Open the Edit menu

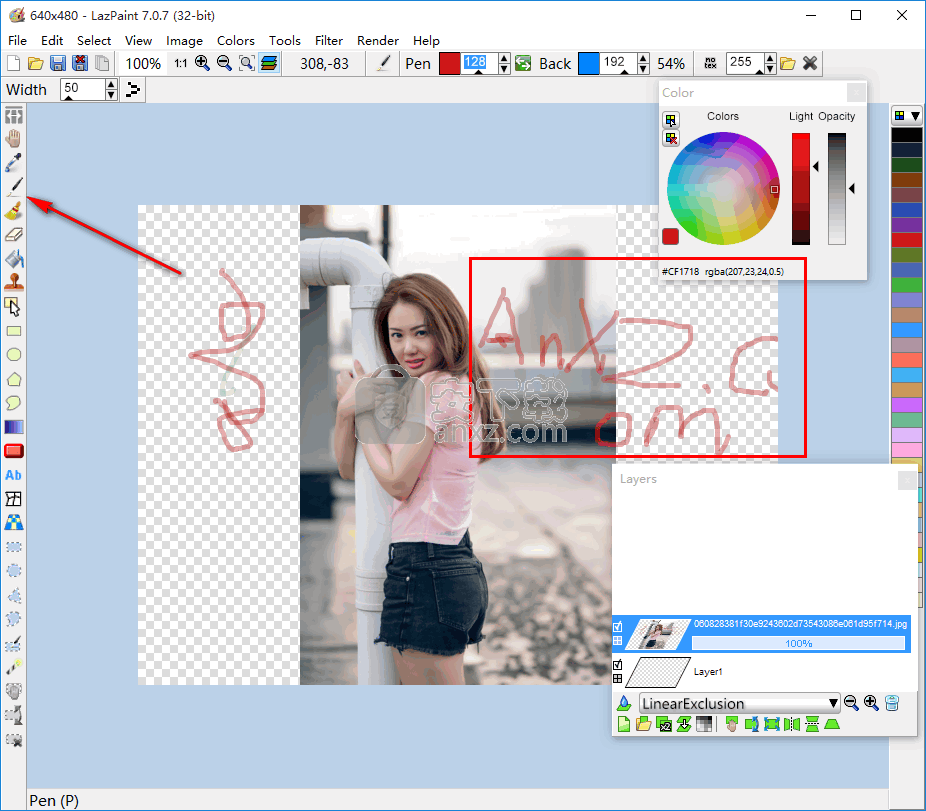[52, 40]
